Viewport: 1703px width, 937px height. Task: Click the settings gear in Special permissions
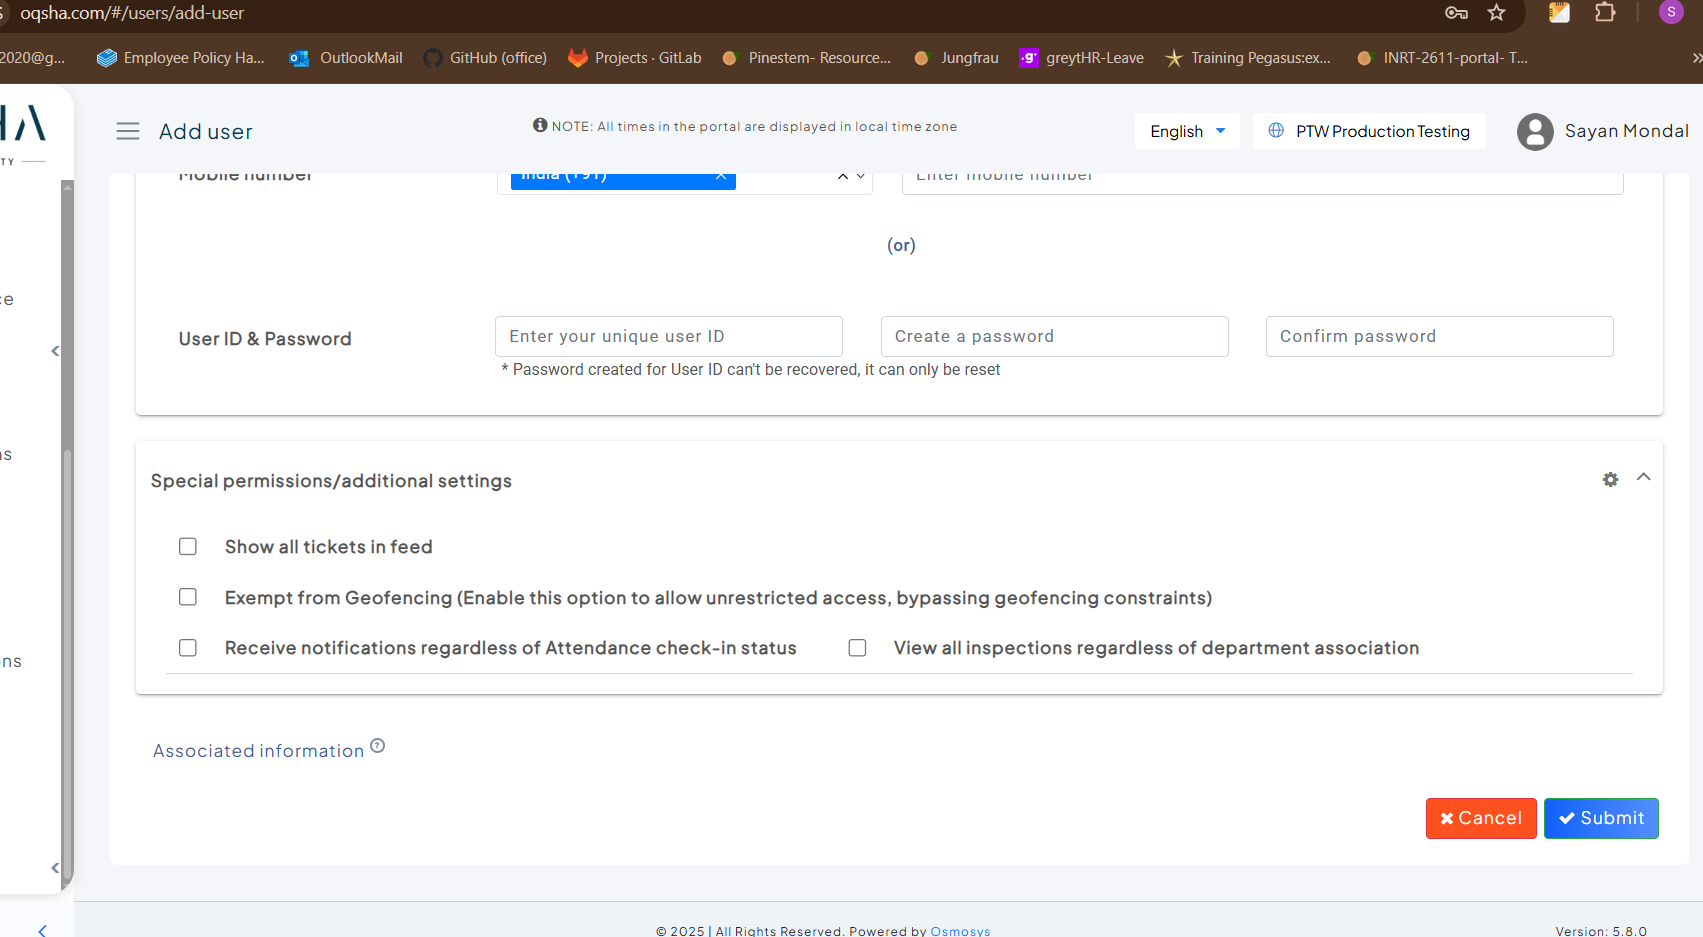1610,480
